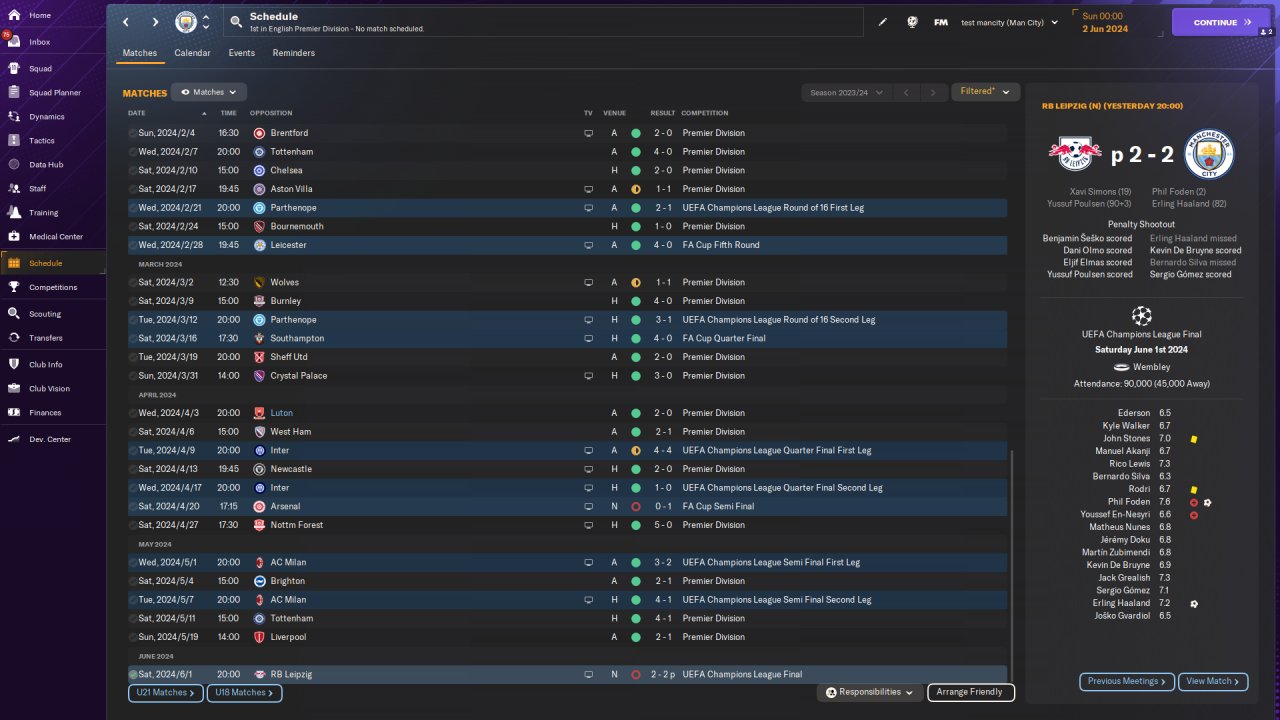The image size is (1280, 720).
Task: Click the large Manchester City crest in match panel
Action: (1209, 154)
